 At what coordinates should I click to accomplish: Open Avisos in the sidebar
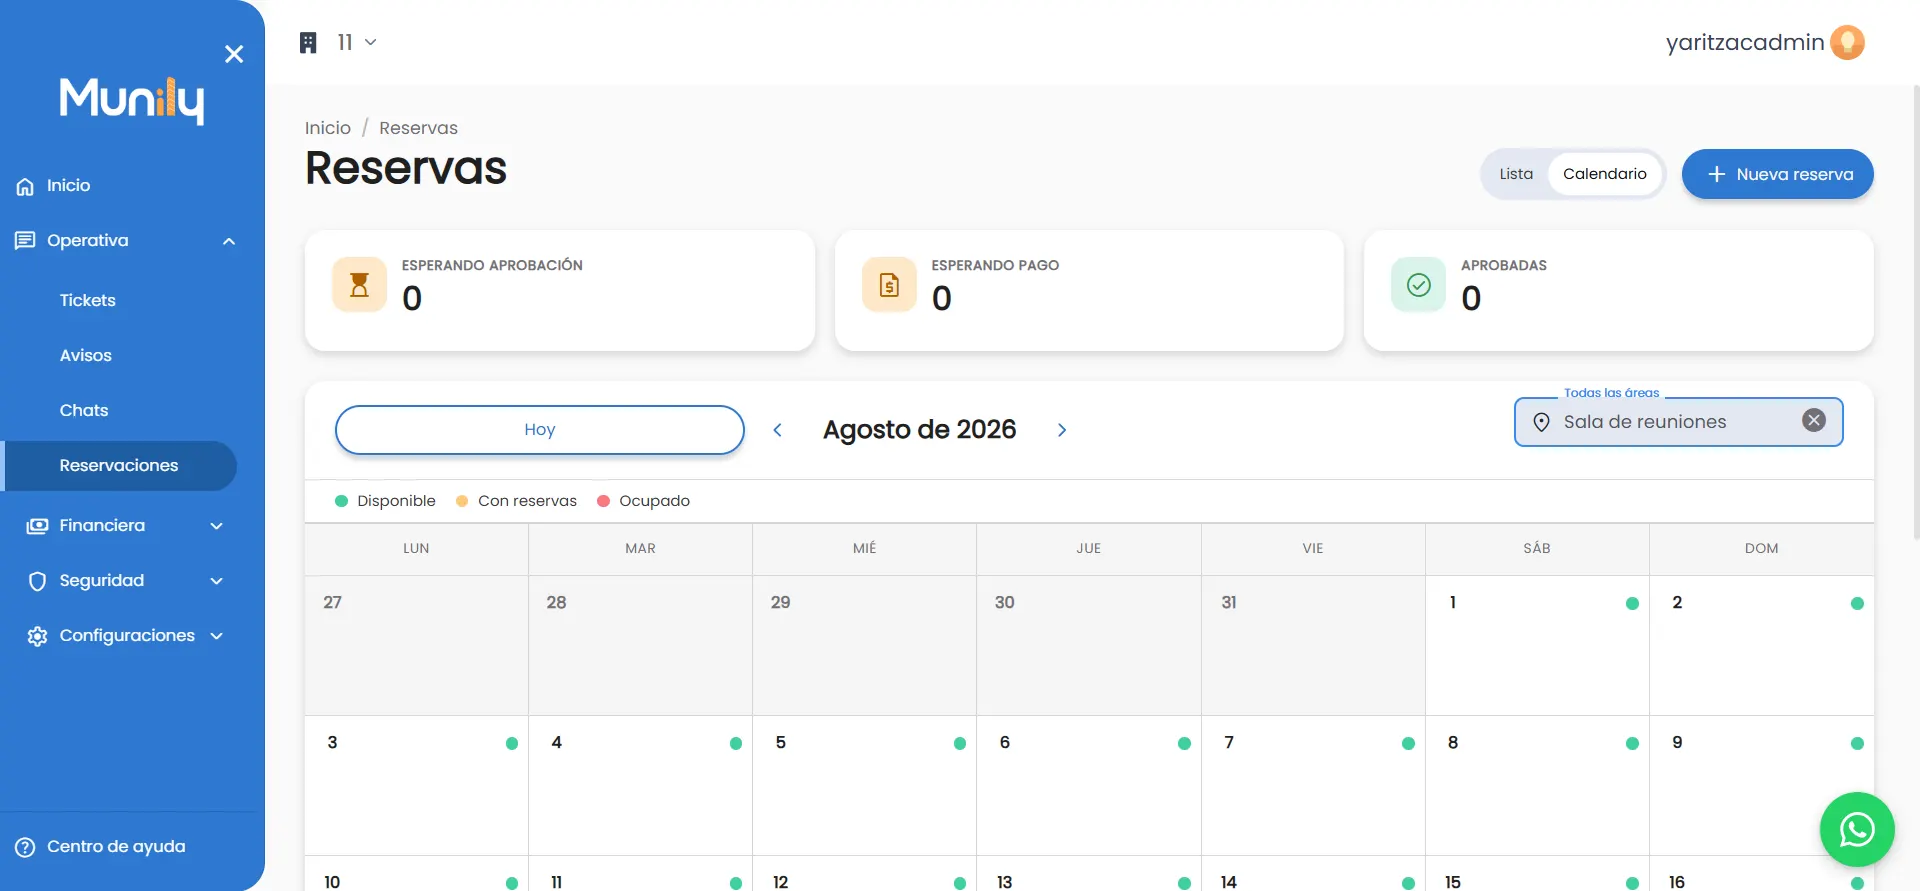85,355
